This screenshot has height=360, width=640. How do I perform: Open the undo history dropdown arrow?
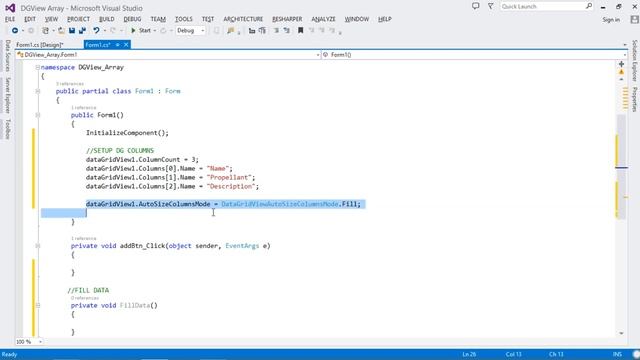point(105,31)
